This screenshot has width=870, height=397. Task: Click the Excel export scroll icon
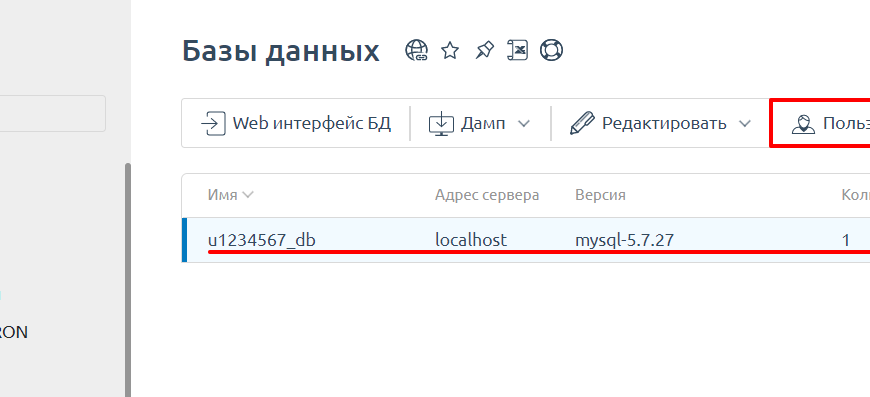tap(518, 50)
